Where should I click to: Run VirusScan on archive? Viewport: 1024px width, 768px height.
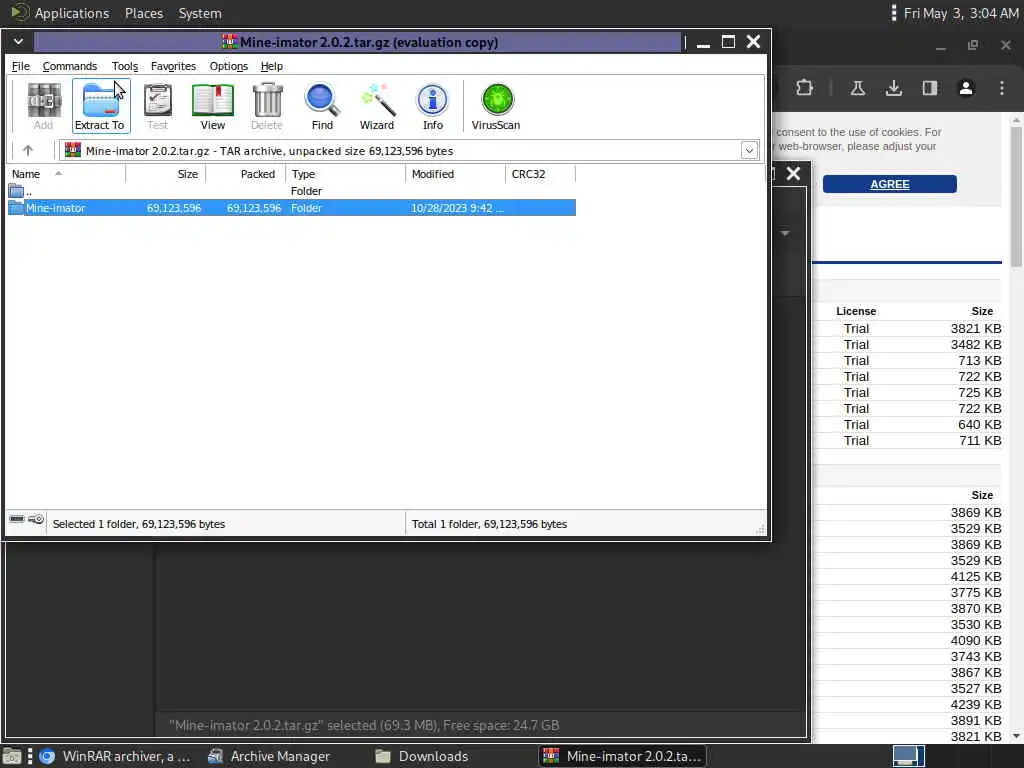[x=496, y=106]
